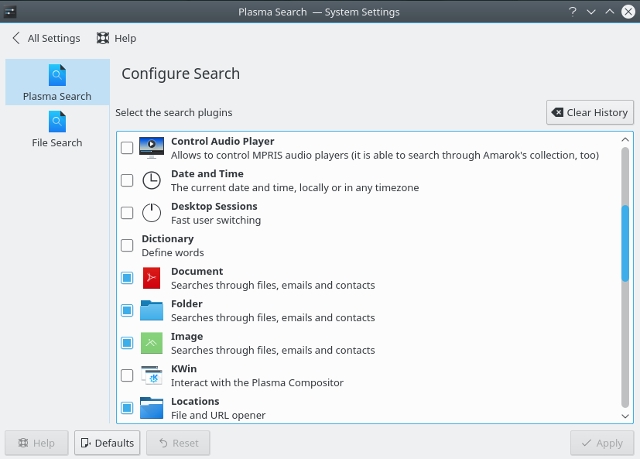Click the scroll up arrow of plugin list

point(625,140)
